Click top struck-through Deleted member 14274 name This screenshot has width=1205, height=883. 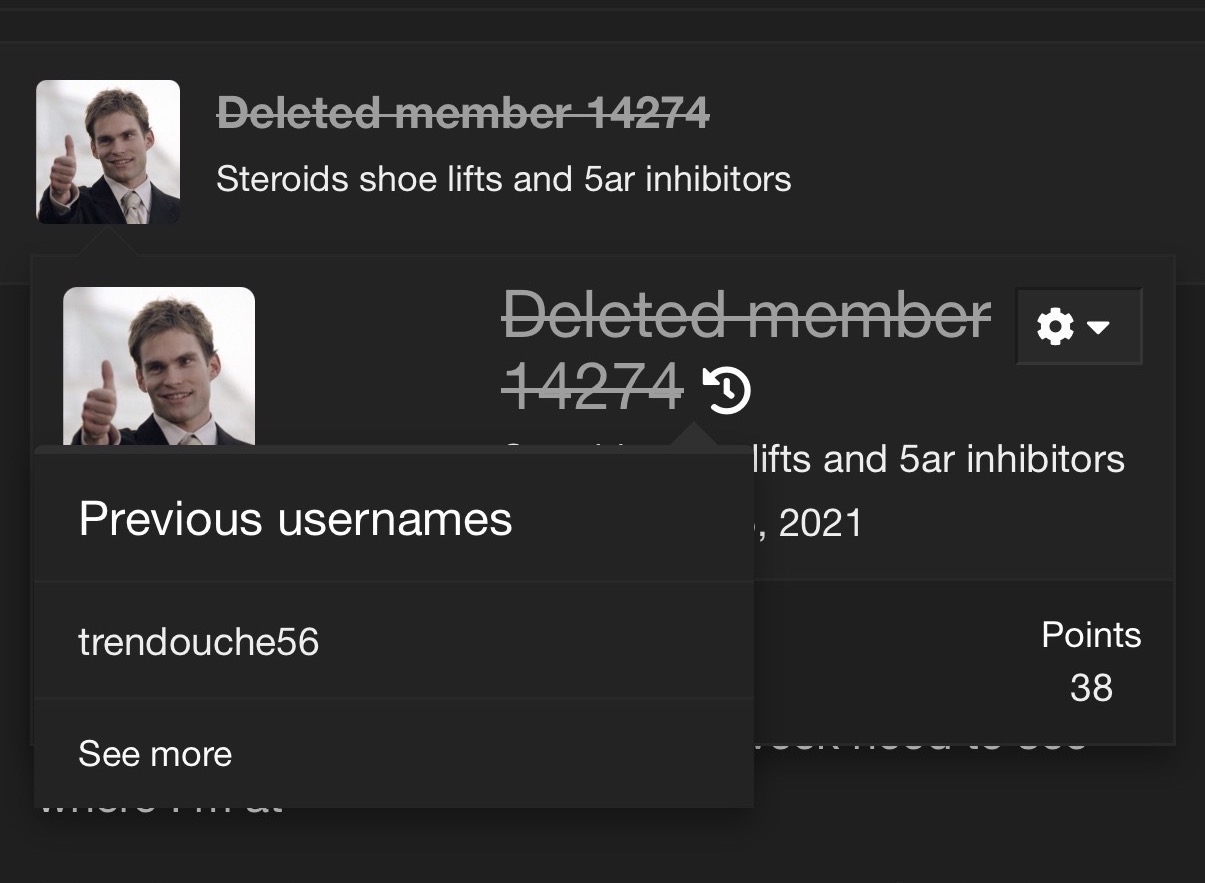coord(463,114)
